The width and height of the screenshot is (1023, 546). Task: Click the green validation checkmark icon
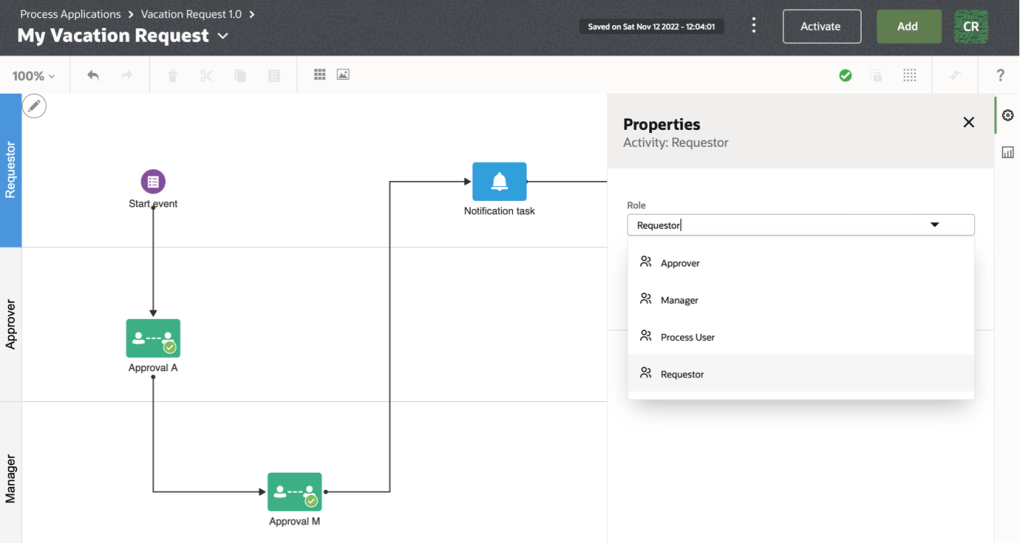[845, 75]
